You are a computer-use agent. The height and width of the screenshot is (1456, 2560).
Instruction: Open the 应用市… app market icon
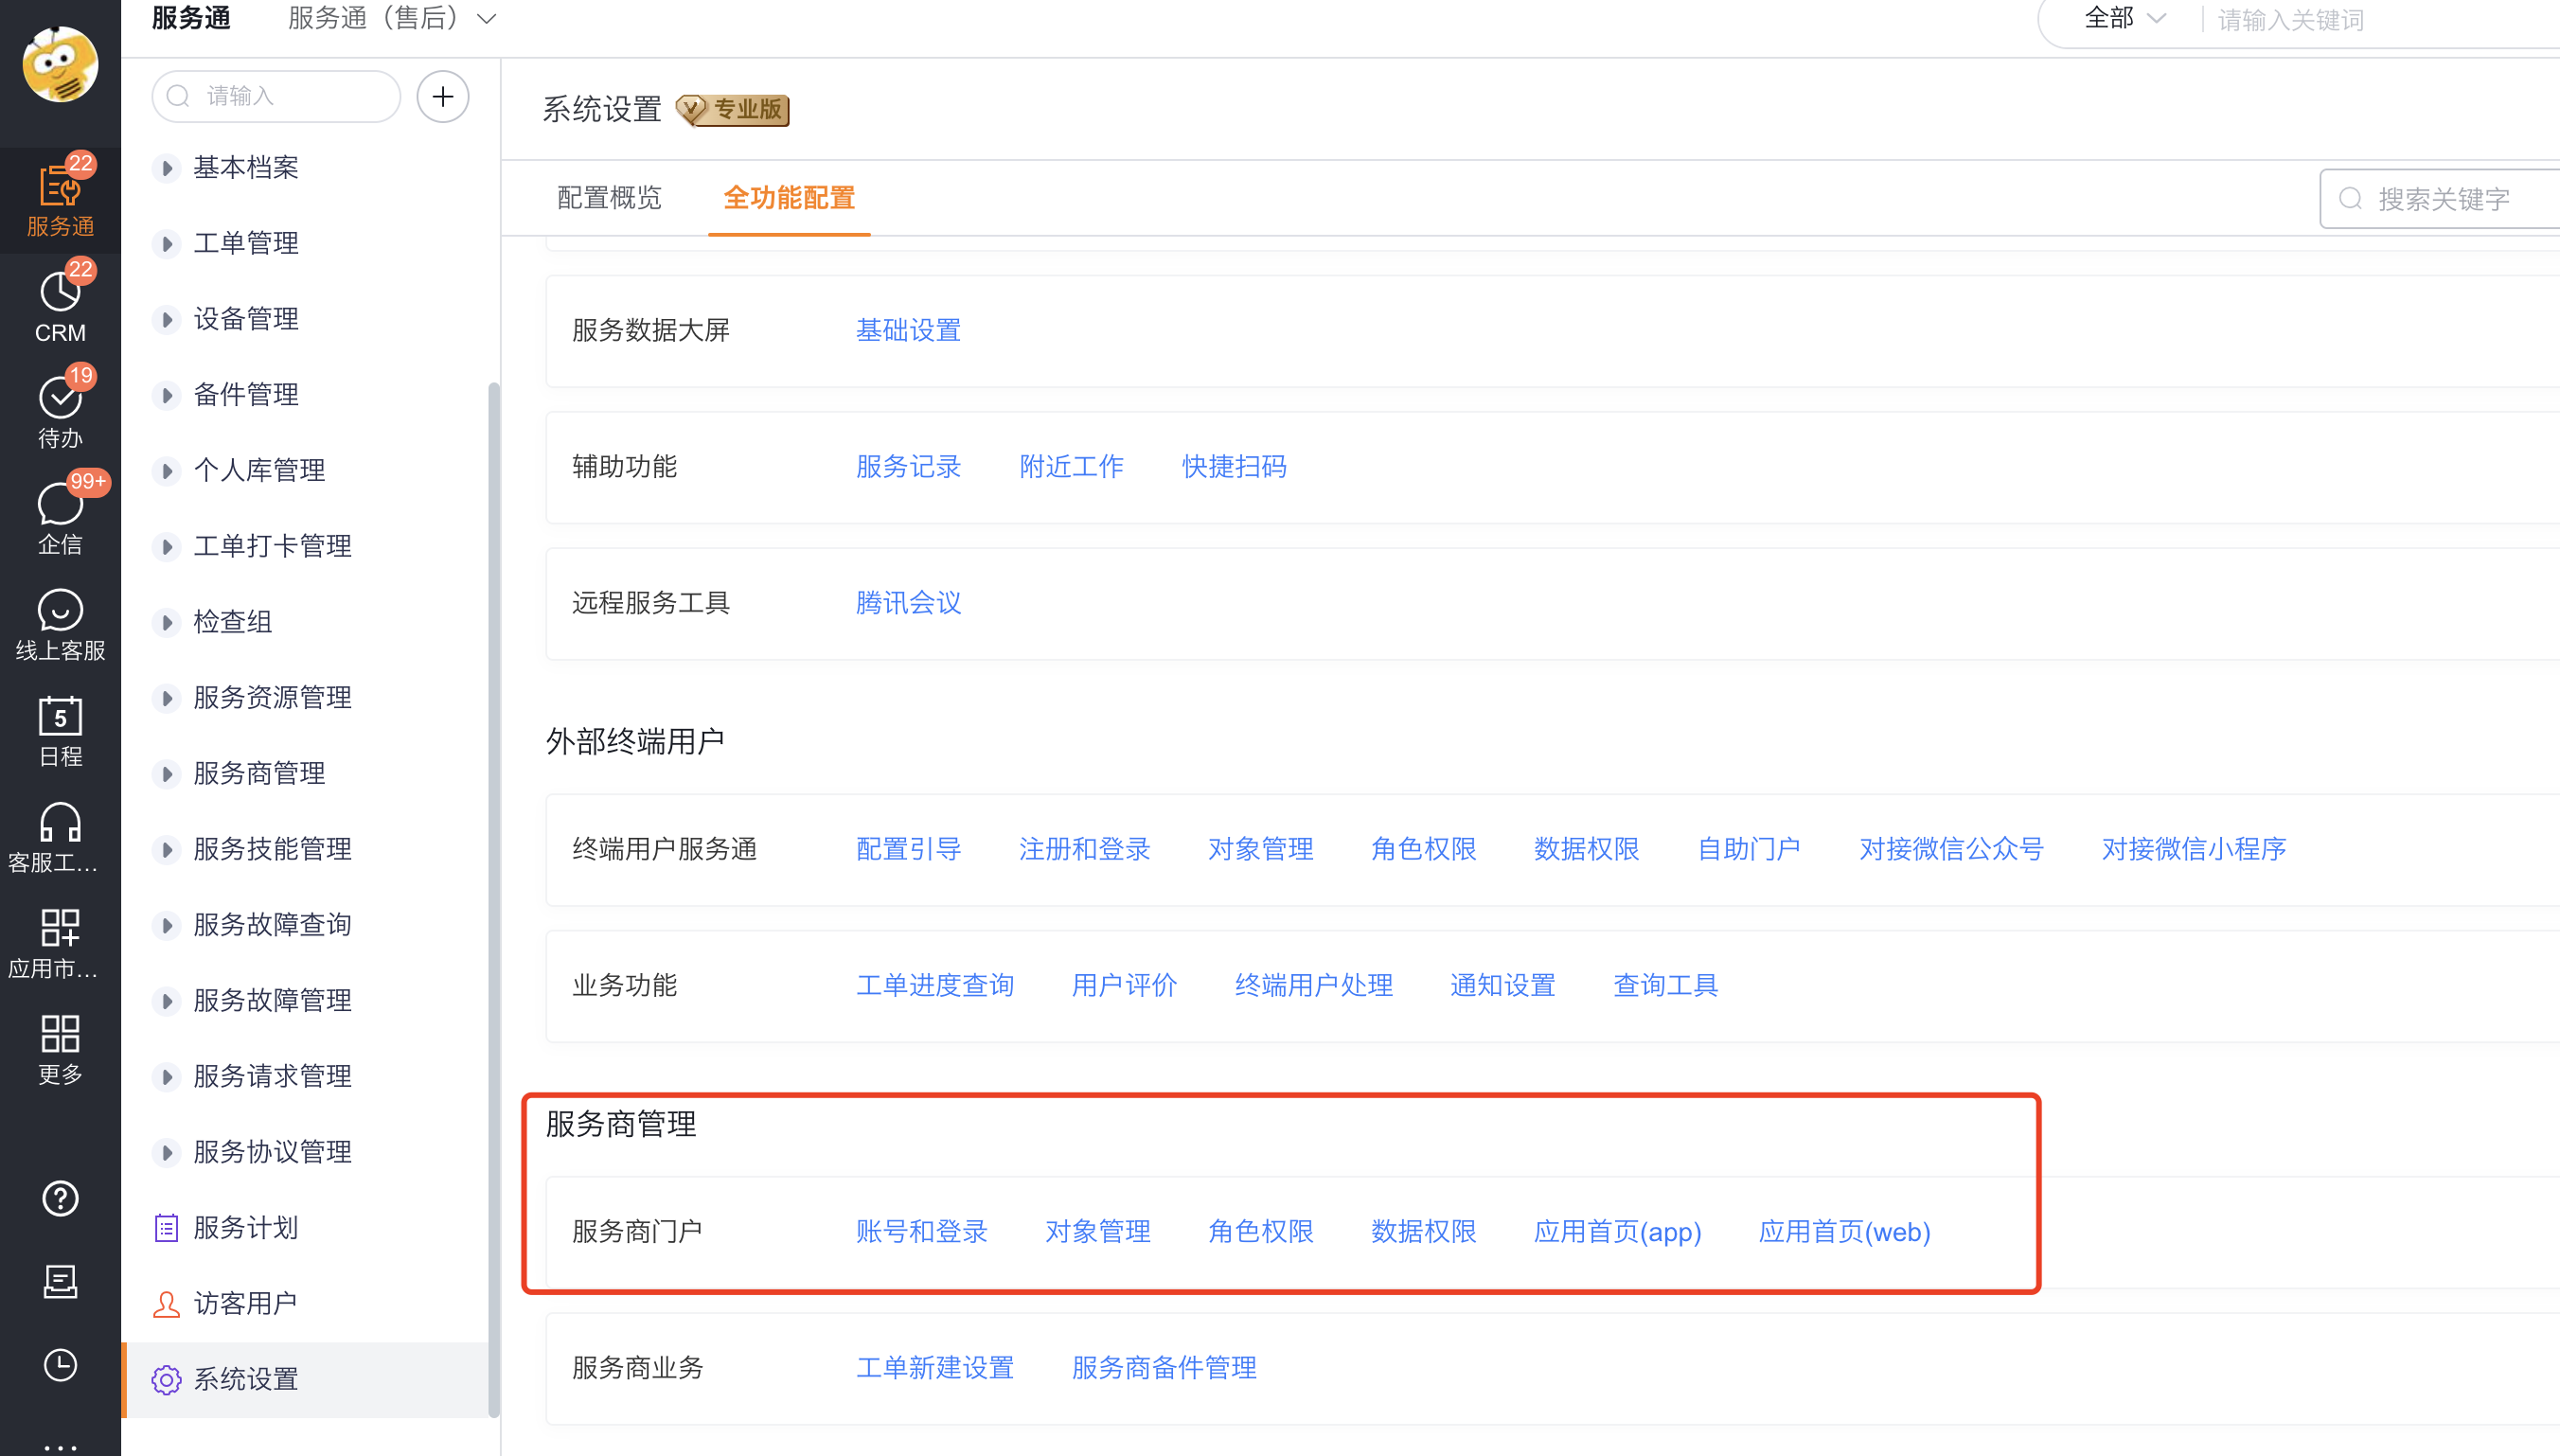pos(60,941)
